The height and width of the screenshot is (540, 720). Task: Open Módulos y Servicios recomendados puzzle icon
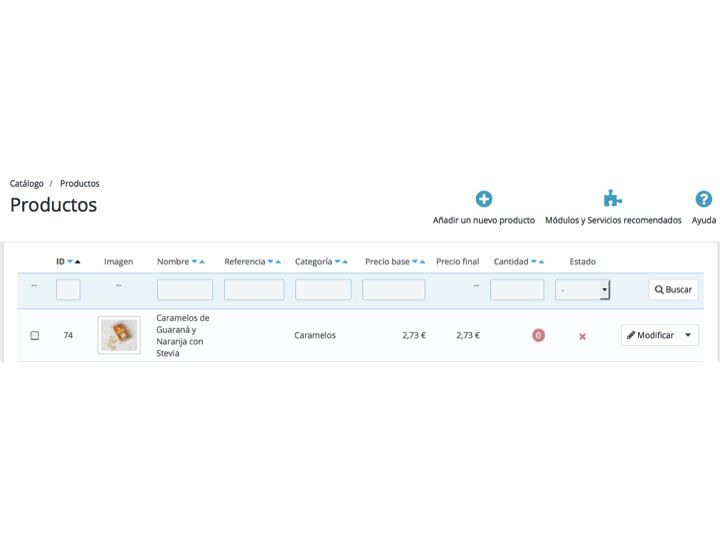click(x=612, y=198)
